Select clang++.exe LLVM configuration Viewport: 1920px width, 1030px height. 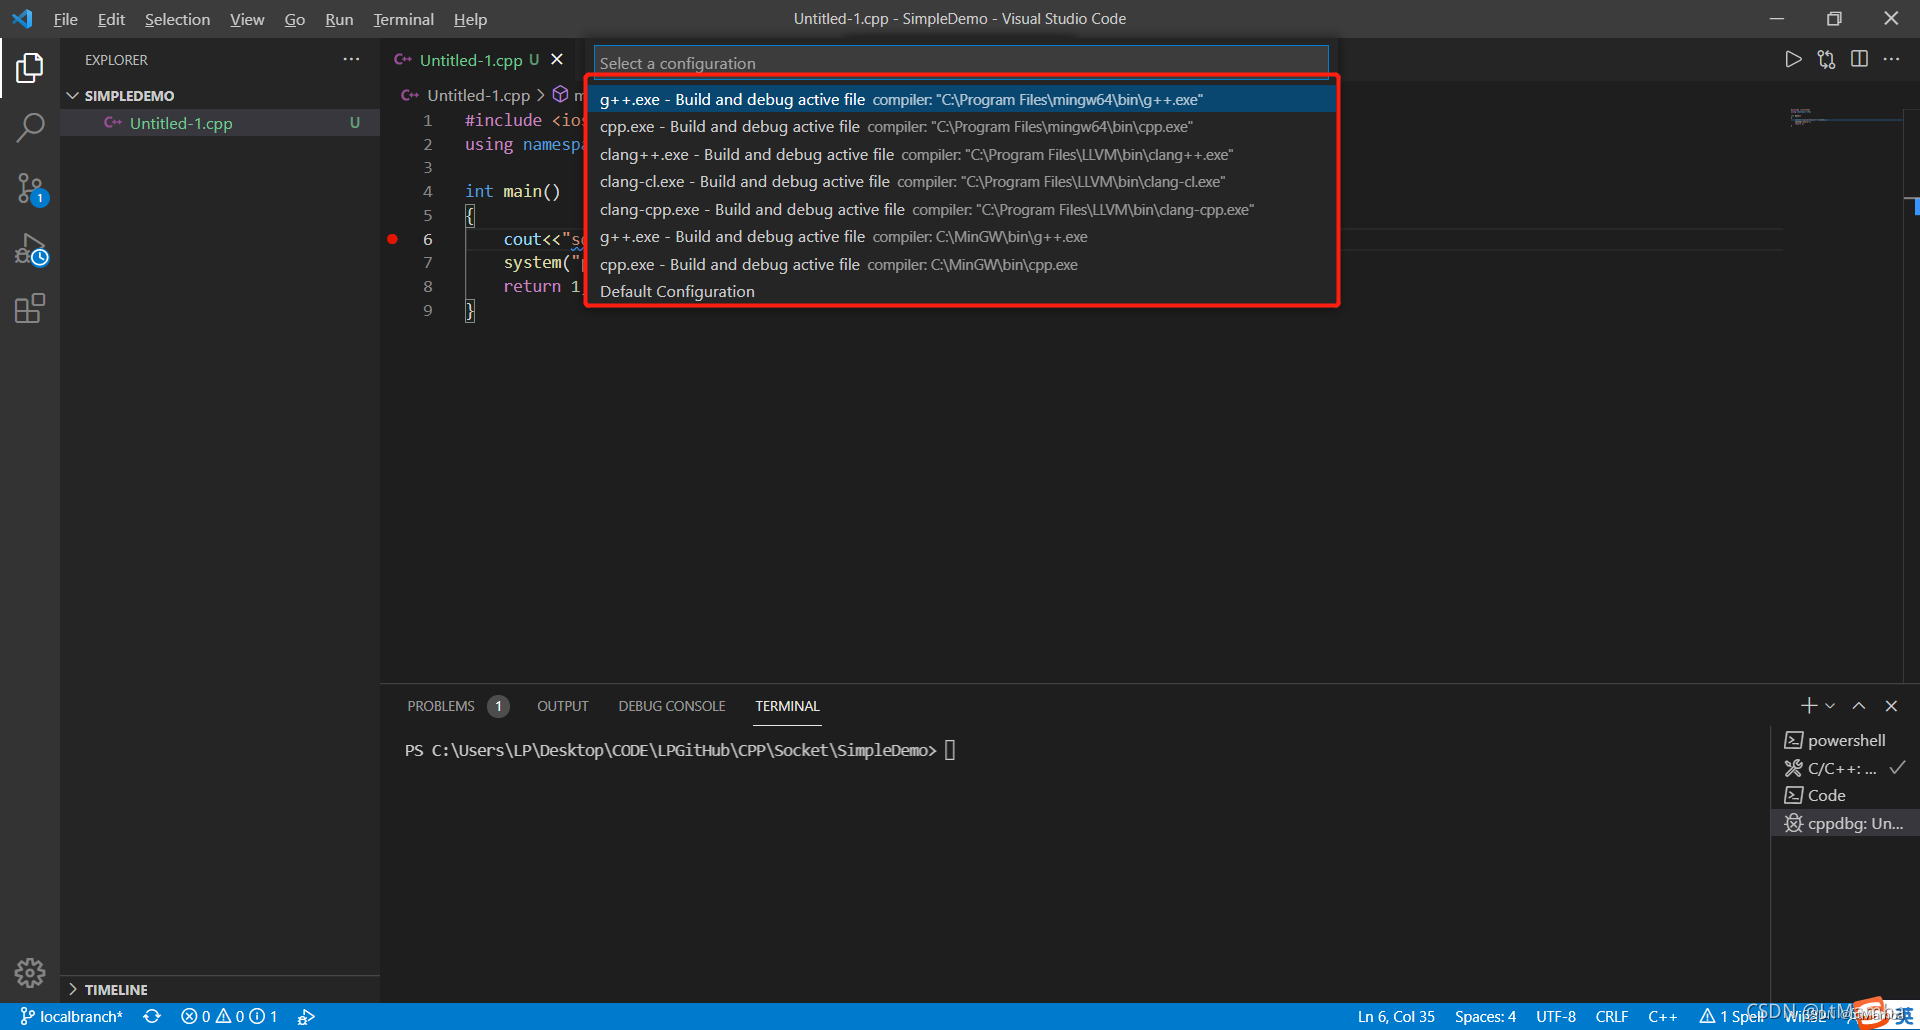click(961, 154)
